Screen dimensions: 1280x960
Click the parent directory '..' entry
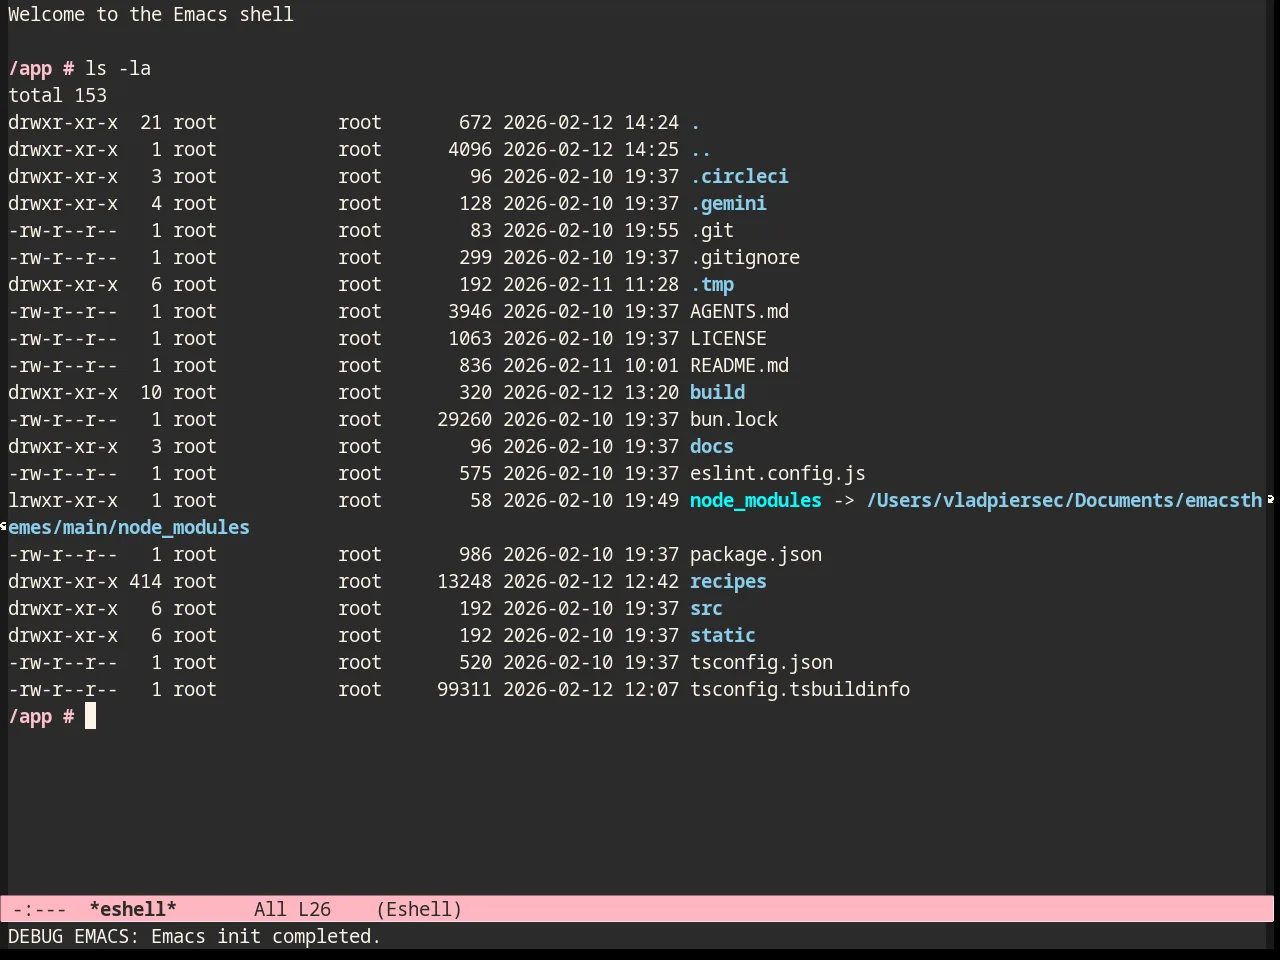[700, 149]
